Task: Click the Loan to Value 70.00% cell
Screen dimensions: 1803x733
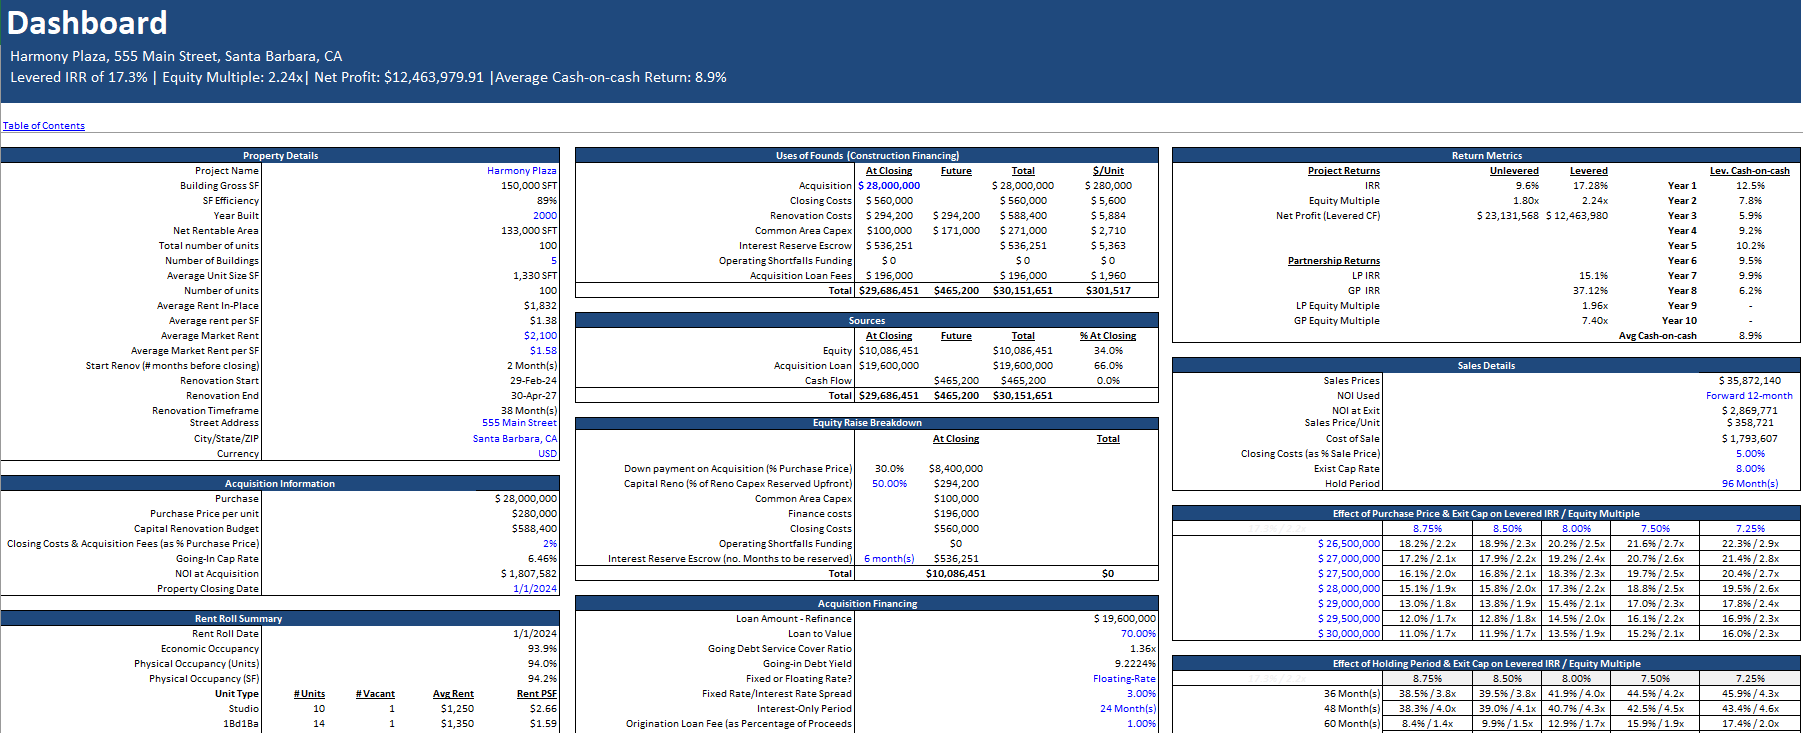Action: coord(1138,634)
